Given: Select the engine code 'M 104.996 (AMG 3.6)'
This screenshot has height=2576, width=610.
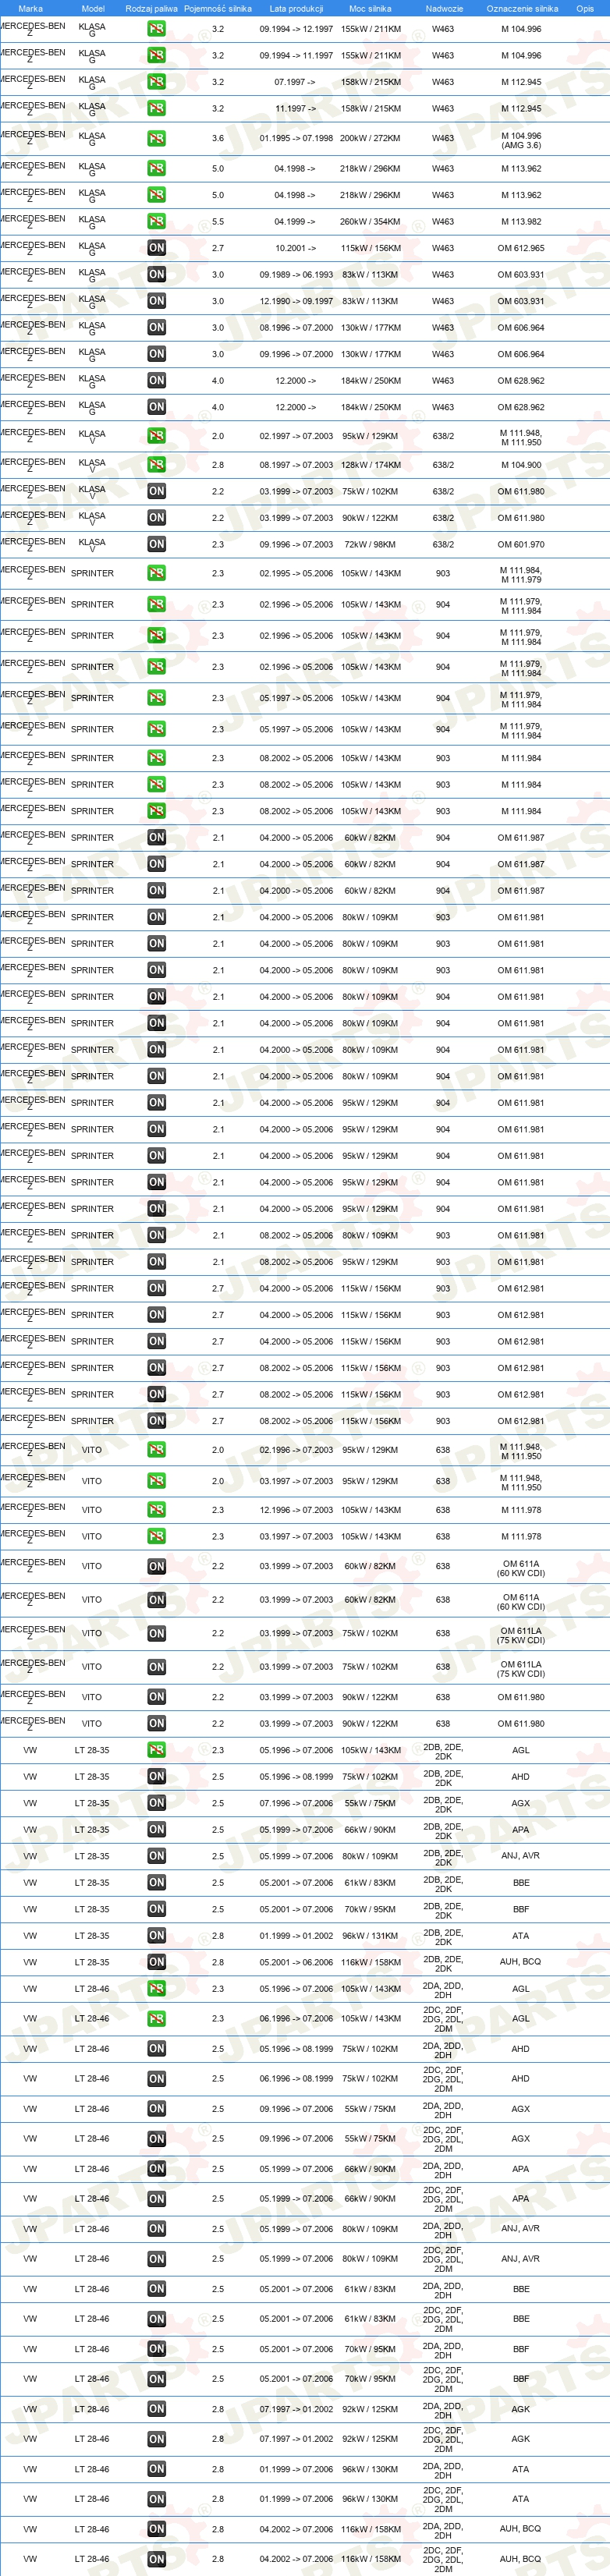Looking at the screenshot, I should (521, 140).
